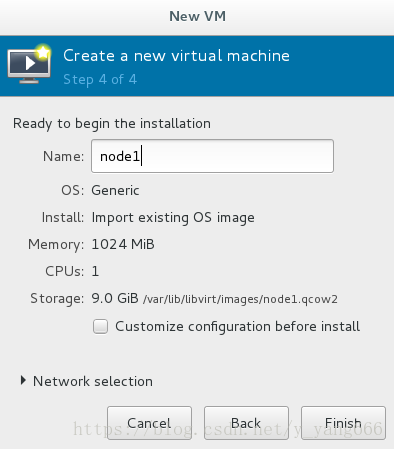This screenshot has height=449, width=394.
Task: Click the new virtual machine monitor icon
Action: click(x=29, y=64)
